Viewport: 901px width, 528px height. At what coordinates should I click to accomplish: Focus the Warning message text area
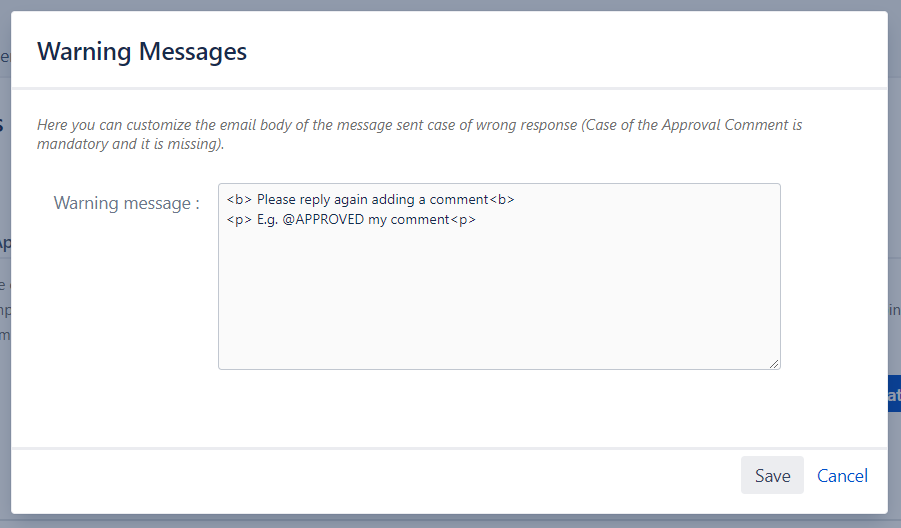point(499,276)
